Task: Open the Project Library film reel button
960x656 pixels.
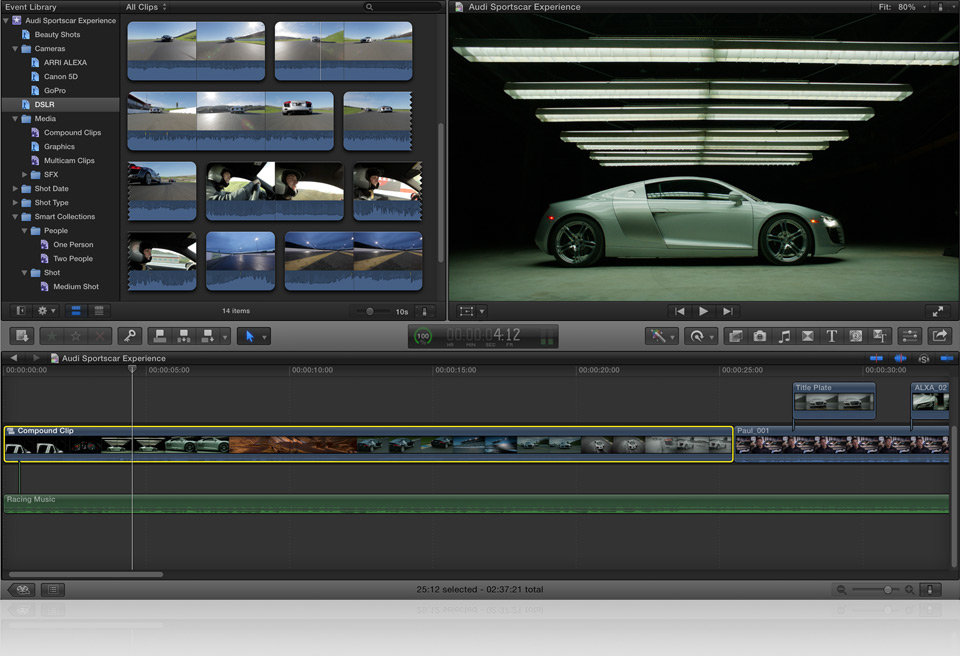Action: point(23,589)
